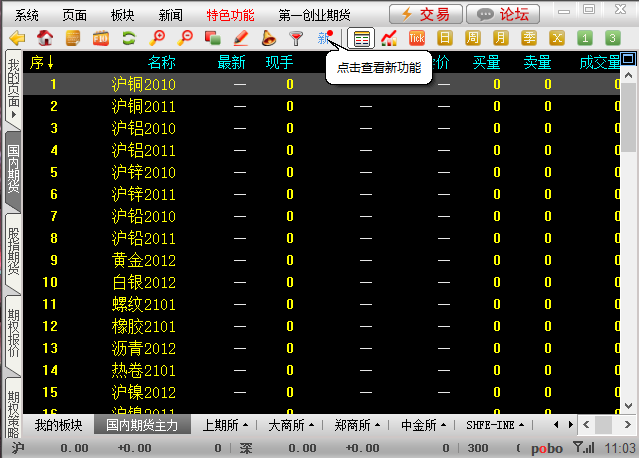Expand the 郑商所 exchange tab dropdown
Viewport: 639px width, 458px height.
click(x=357, y=425)
